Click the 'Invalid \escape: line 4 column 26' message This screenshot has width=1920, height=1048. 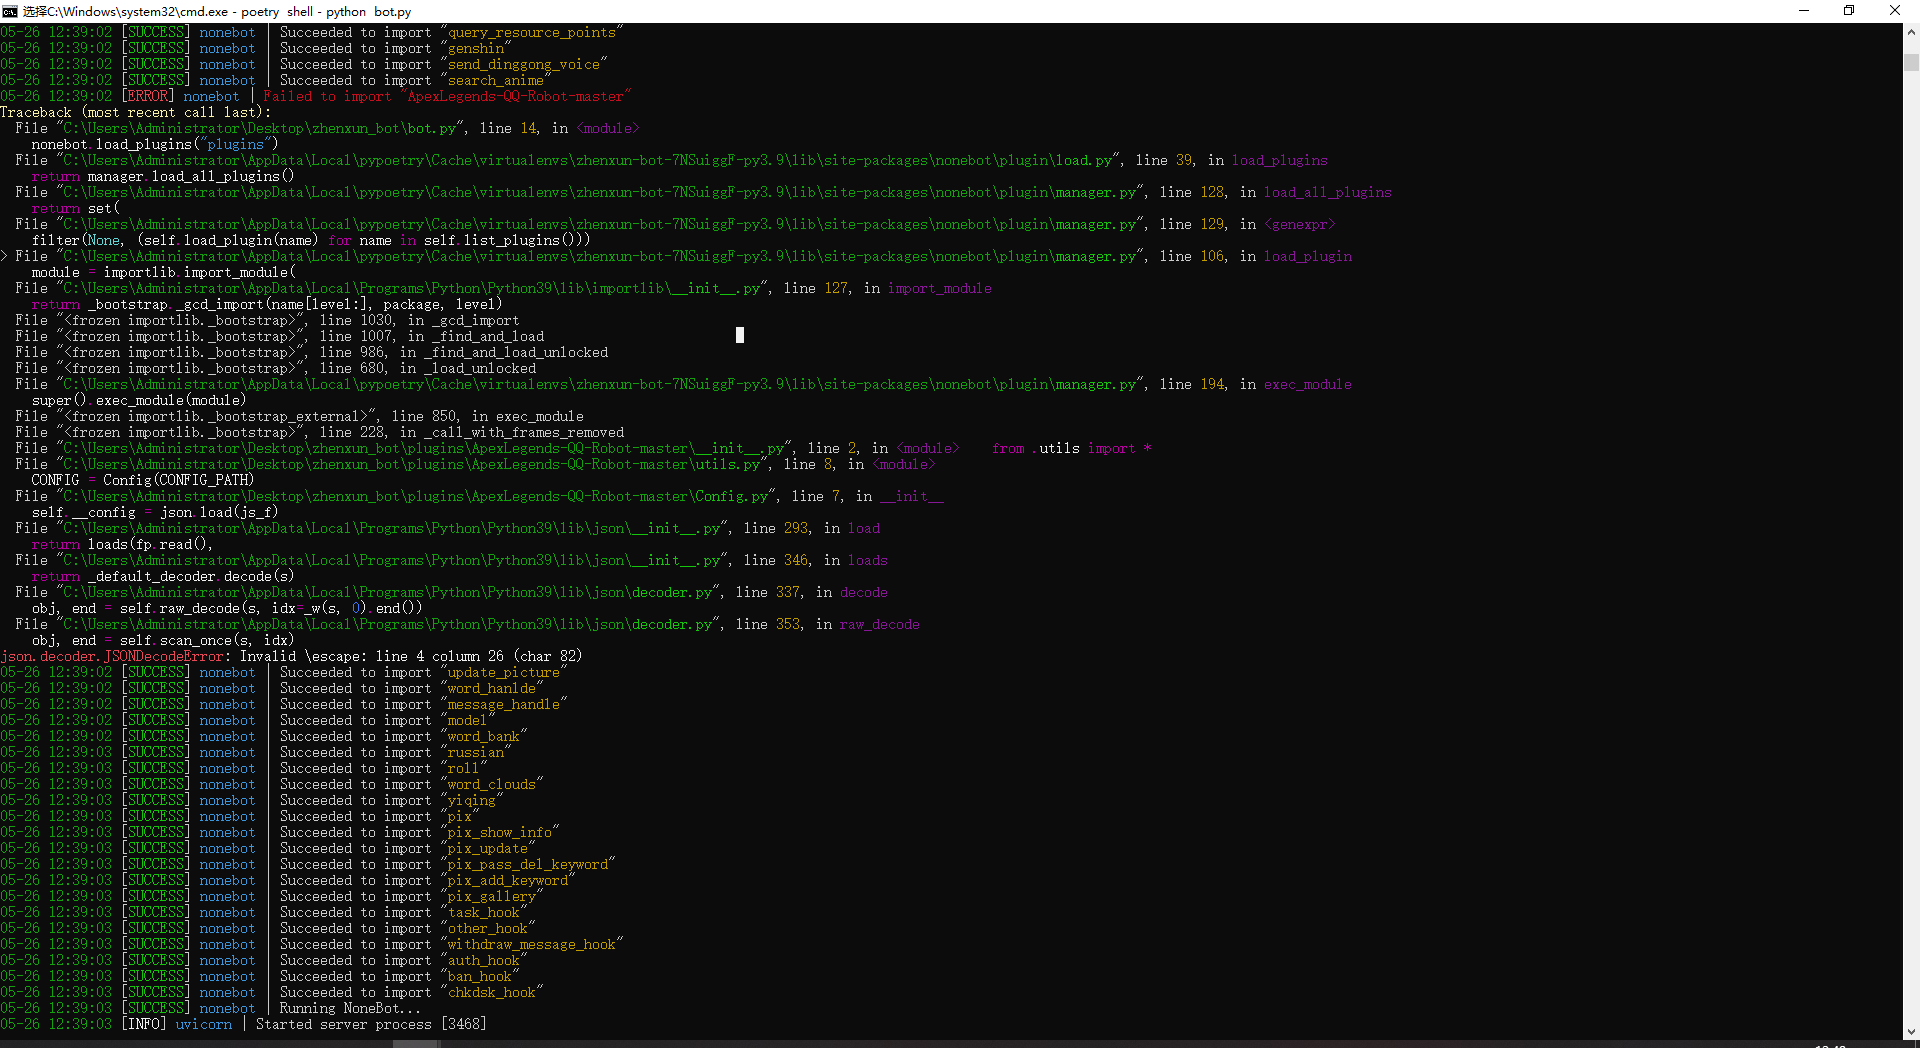point(372,656)
